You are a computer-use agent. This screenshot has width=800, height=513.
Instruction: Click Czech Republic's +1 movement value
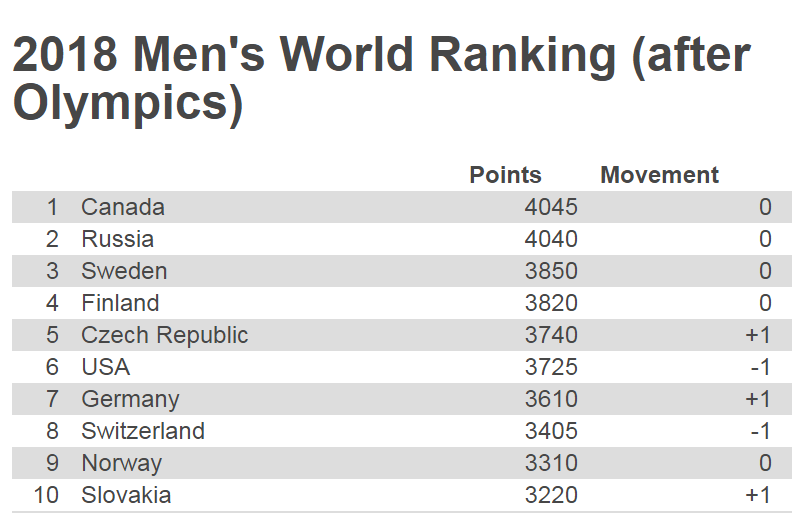(758, 335)
